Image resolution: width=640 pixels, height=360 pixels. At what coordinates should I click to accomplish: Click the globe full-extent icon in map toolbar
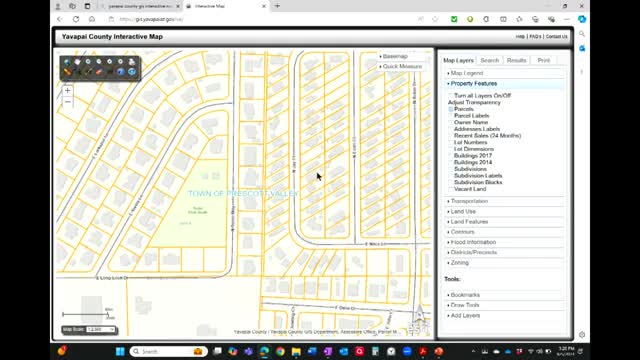click(67, 62)
